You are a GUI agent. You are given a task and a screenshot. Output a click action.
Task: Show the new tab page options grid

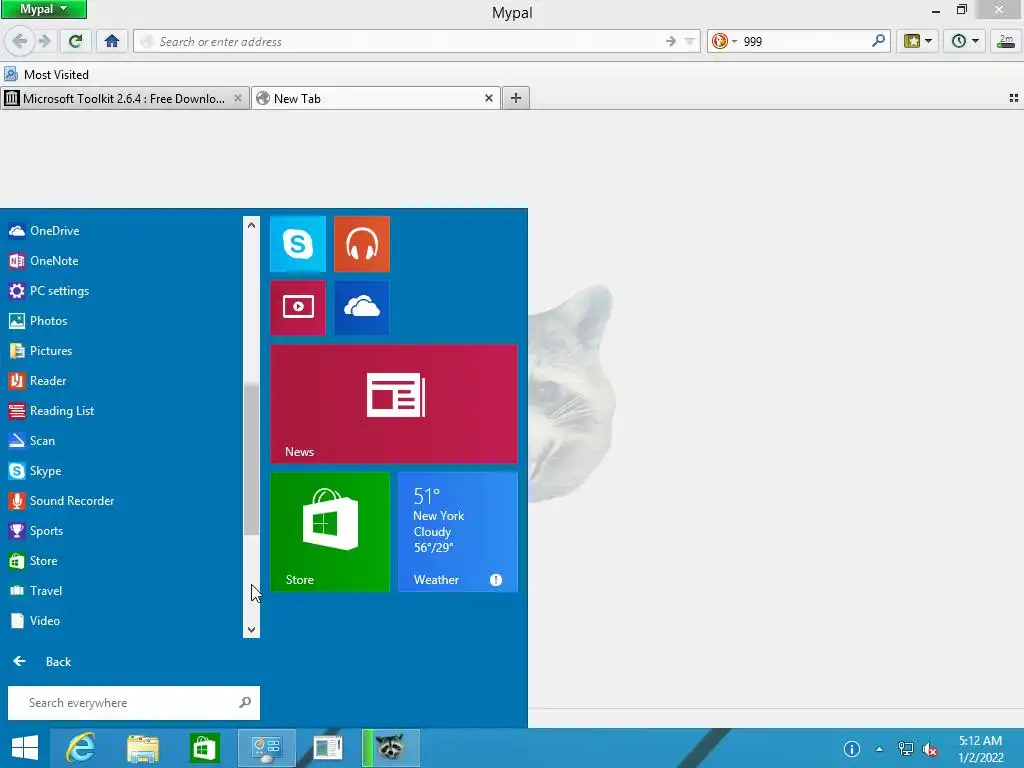coord(1014,99)
